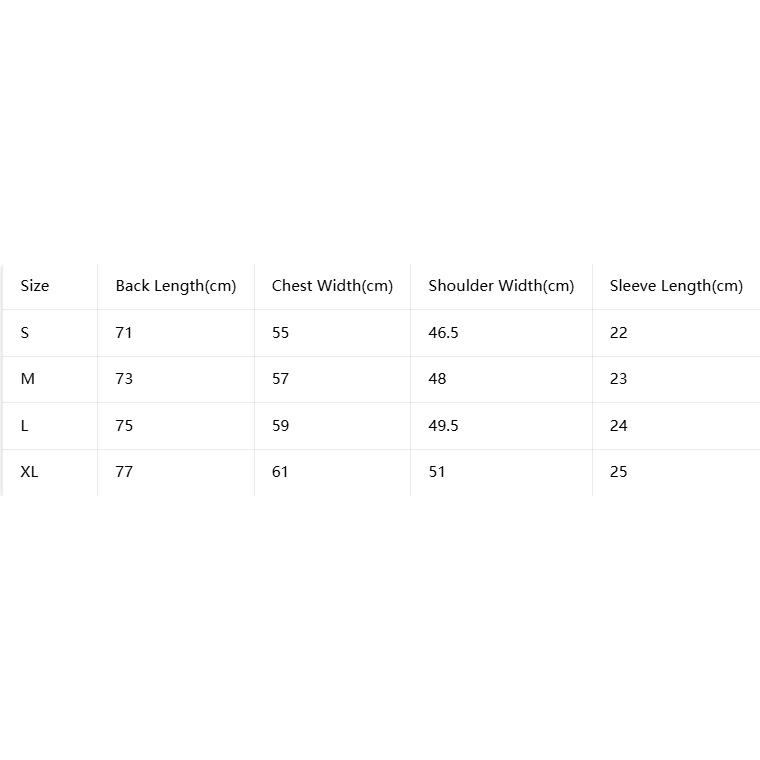Click the XL size row label
760x760 pixels.
[29, 472]
